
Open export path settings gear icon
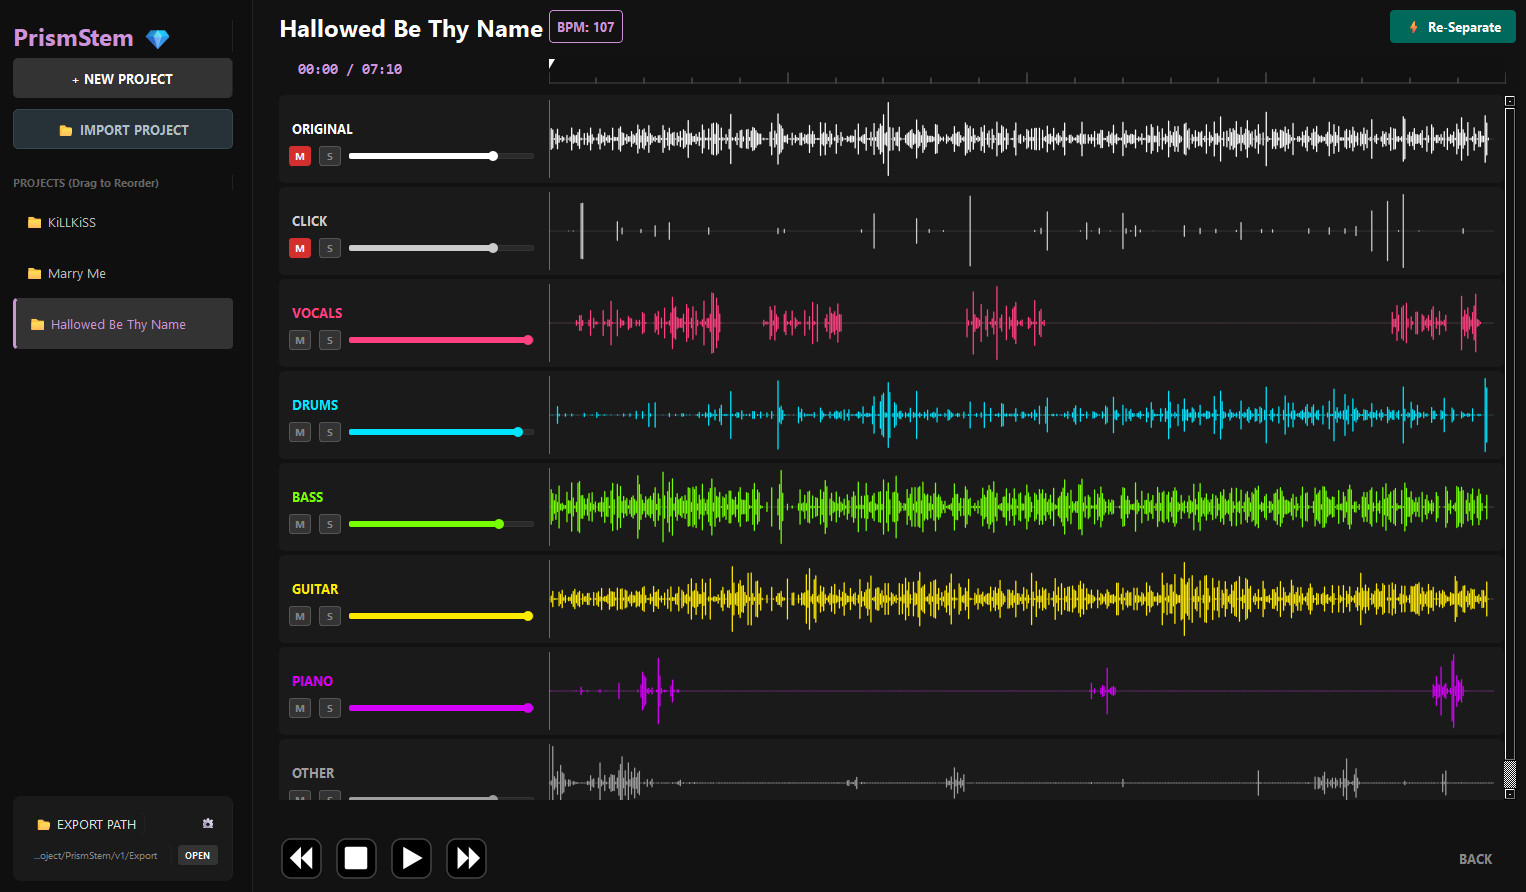click(x=208, y=824)
